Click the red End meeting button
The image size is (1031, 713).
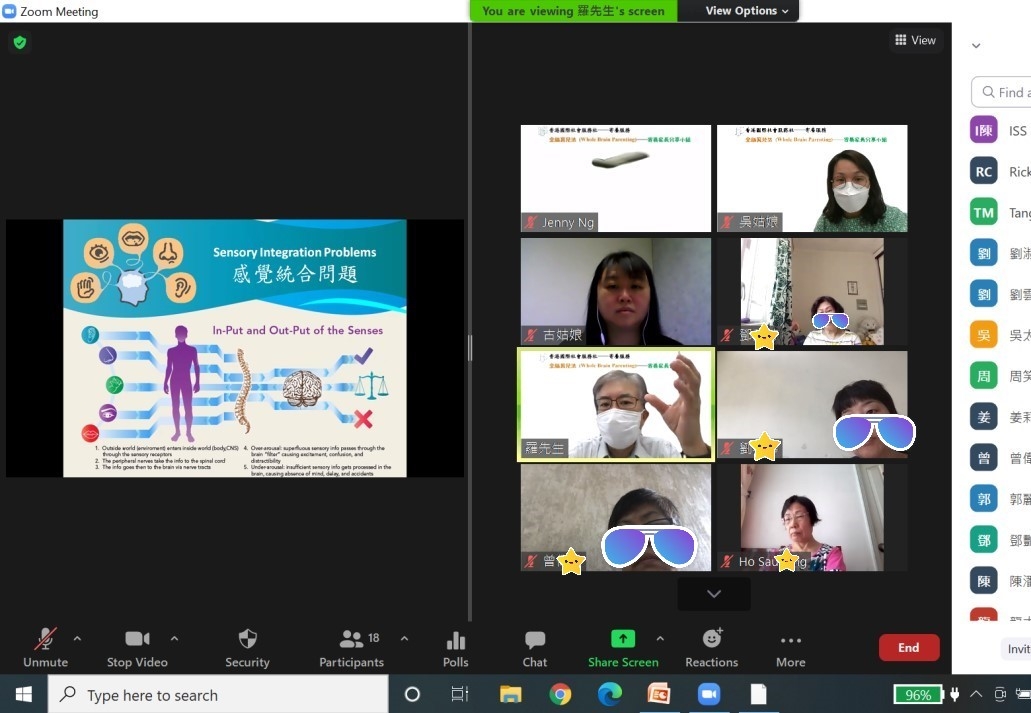point(908,647)
